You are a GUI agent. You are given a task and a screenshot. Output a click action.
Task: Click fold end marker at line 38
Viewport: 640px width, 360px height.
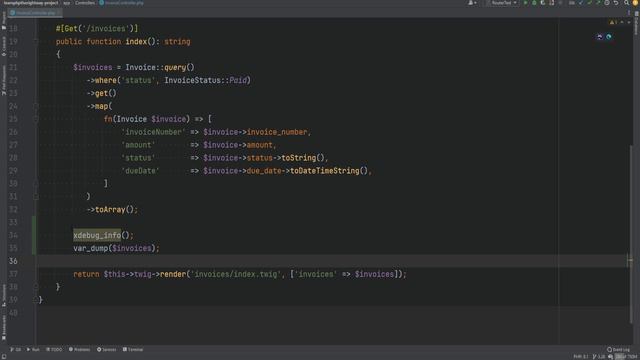[x=36, y=287]
